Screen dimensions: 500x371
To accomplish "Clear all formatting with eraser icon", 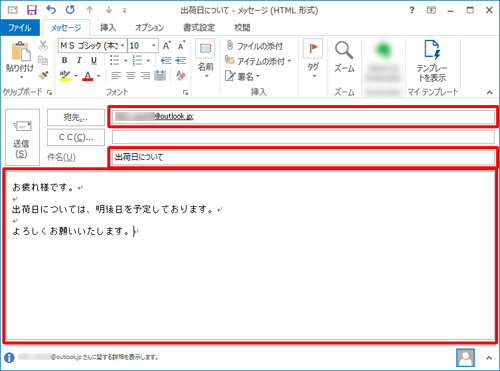I will [x=181, y=76].
